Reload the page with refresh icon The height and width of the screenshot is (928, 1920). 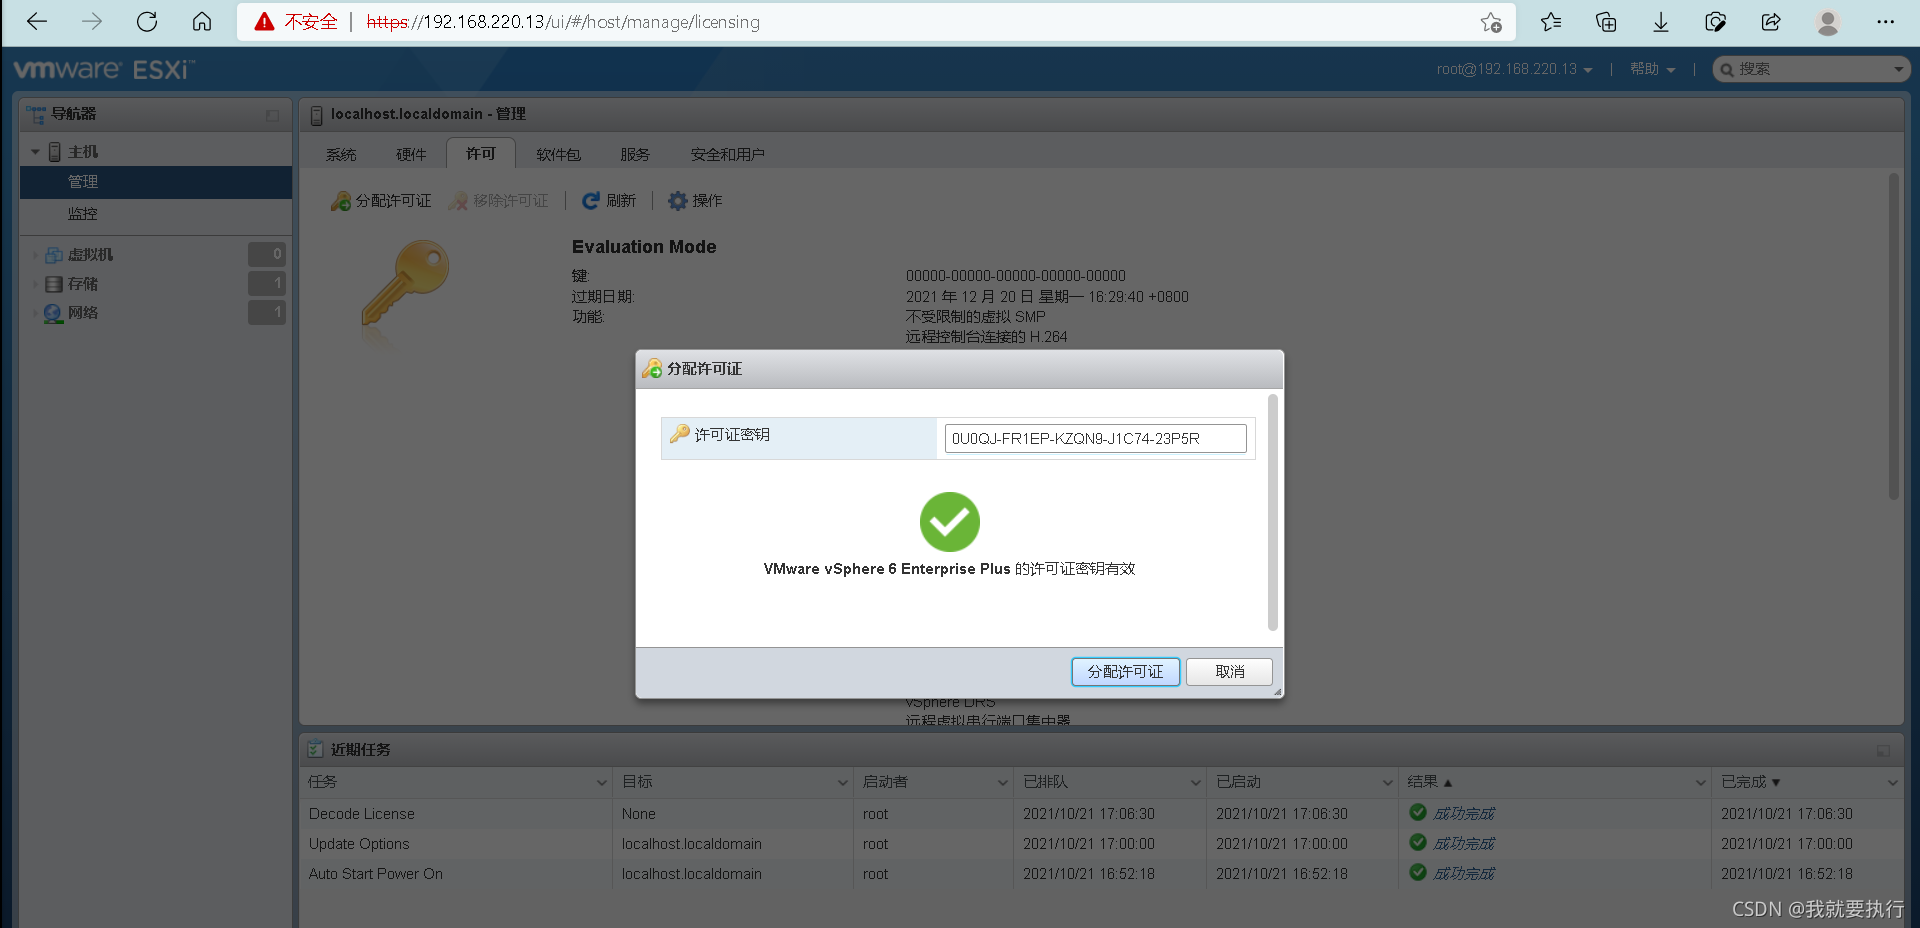147,22
